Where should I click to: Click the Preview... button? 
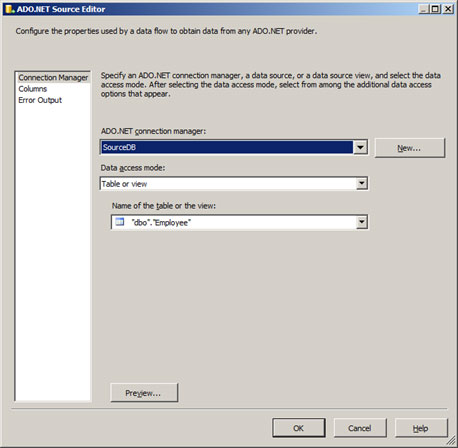point(144,393)
